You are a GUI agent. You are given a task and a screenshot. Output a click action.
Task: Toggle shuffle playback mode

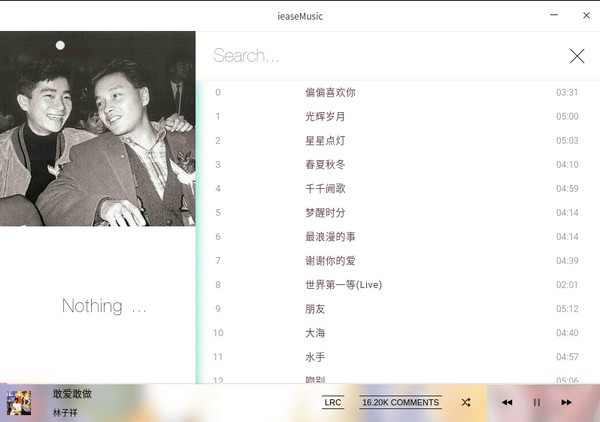[466, 402]
